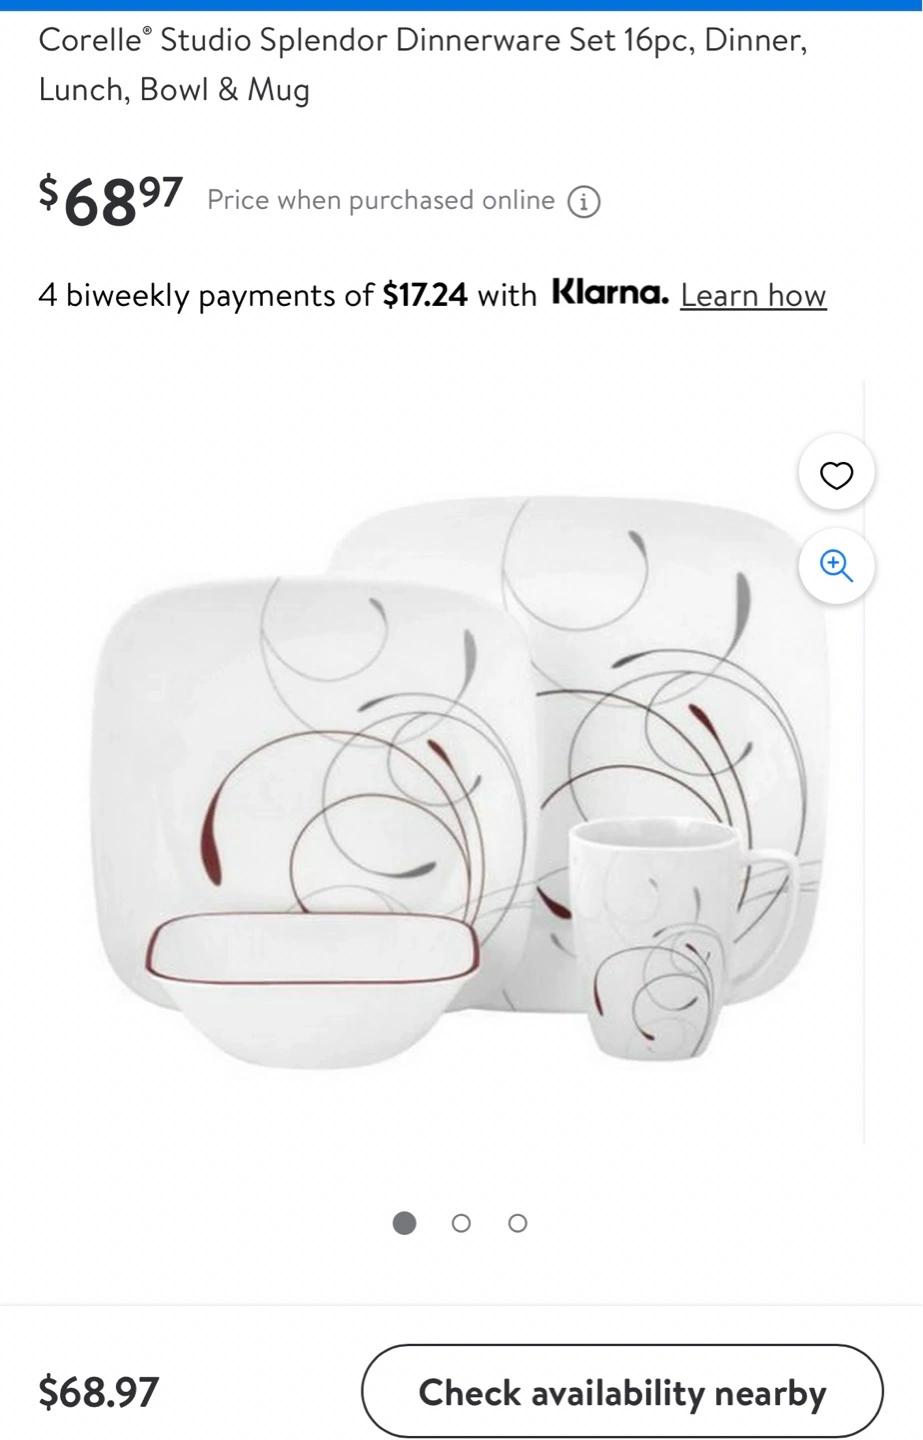Open the Klarna Learn how link
Screen dimensions: 923x1440
click(753, 295)
